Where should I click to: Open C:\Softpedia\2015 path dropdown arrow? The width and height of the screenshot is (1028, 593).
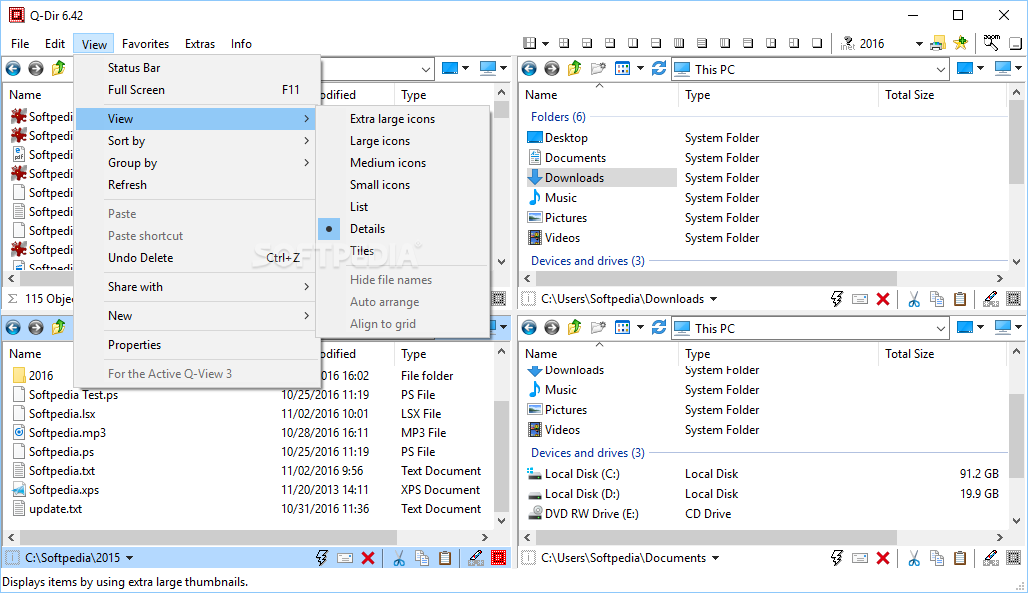pyautogui.click(x=129, y=558)
